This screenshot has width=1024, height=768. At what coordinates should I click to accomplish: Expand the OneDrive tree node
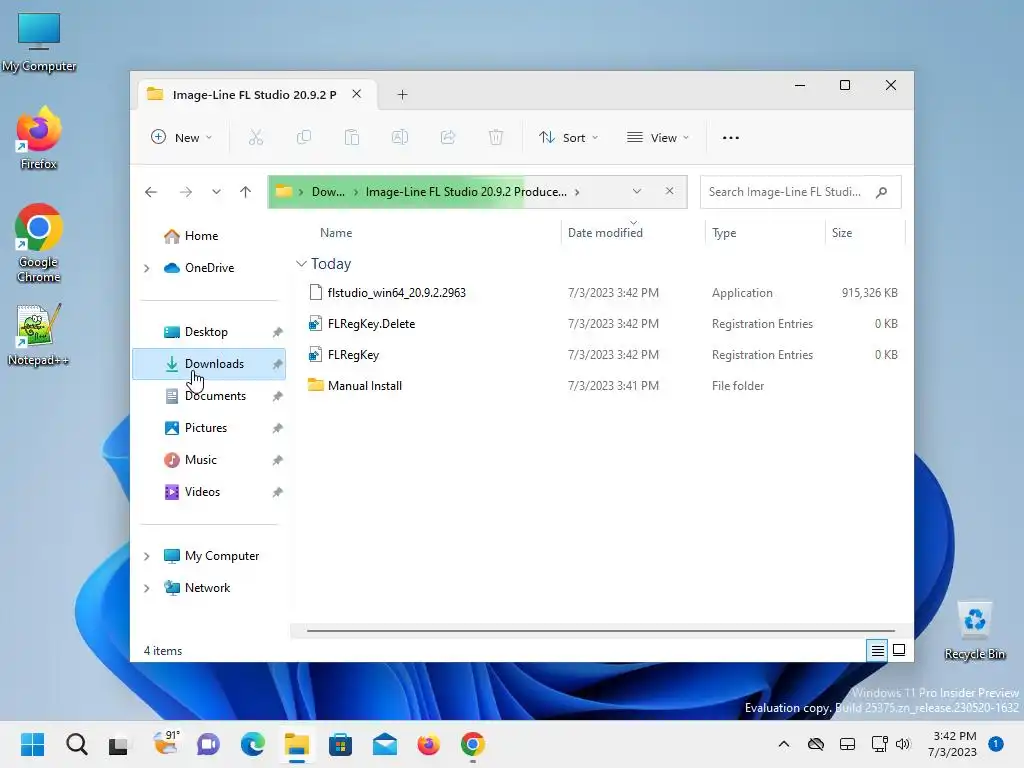point(147,268)
